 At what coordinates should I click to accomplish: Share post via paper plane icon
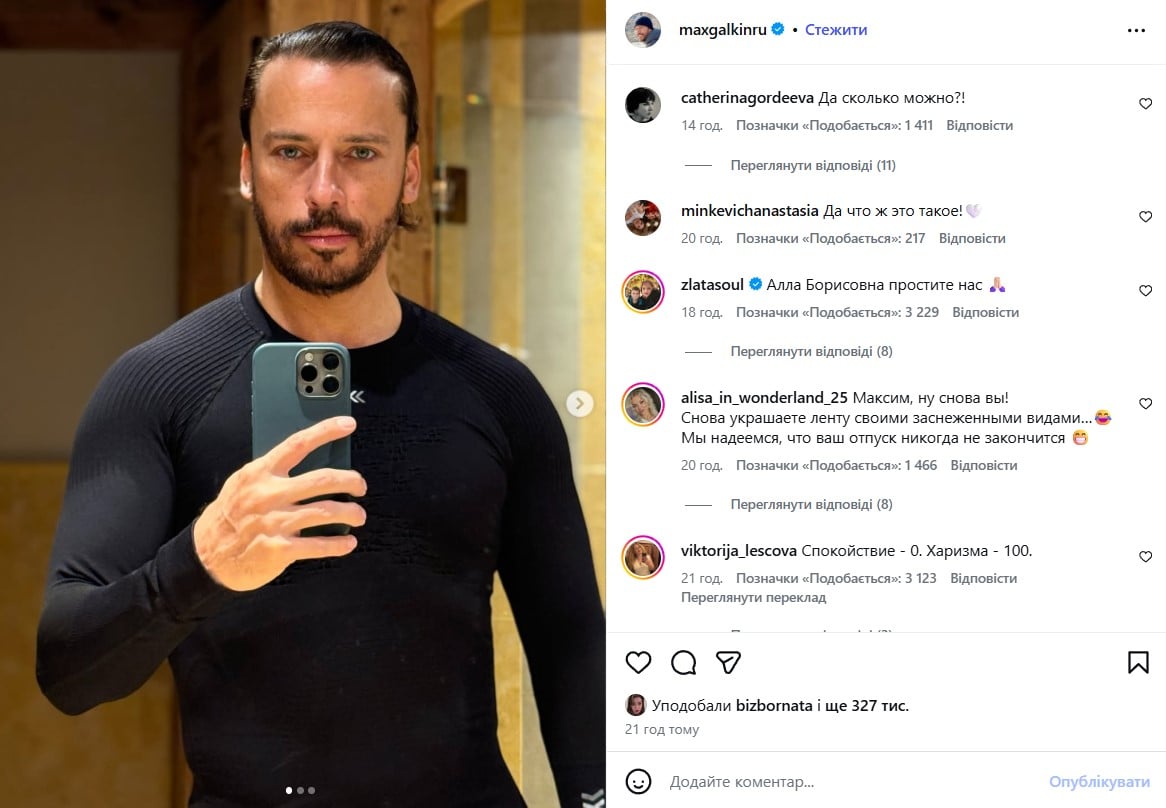[x=728, y=662]
